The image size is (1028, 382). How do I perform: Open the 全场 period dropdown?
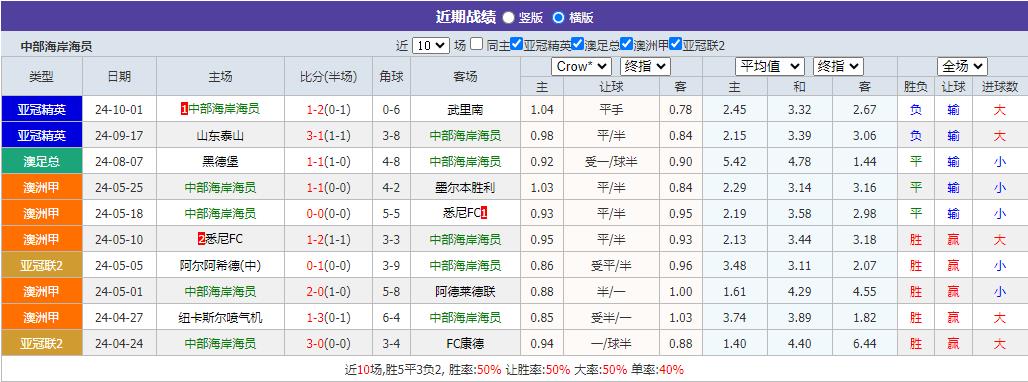pyautogui.click(x=962, y=66)
